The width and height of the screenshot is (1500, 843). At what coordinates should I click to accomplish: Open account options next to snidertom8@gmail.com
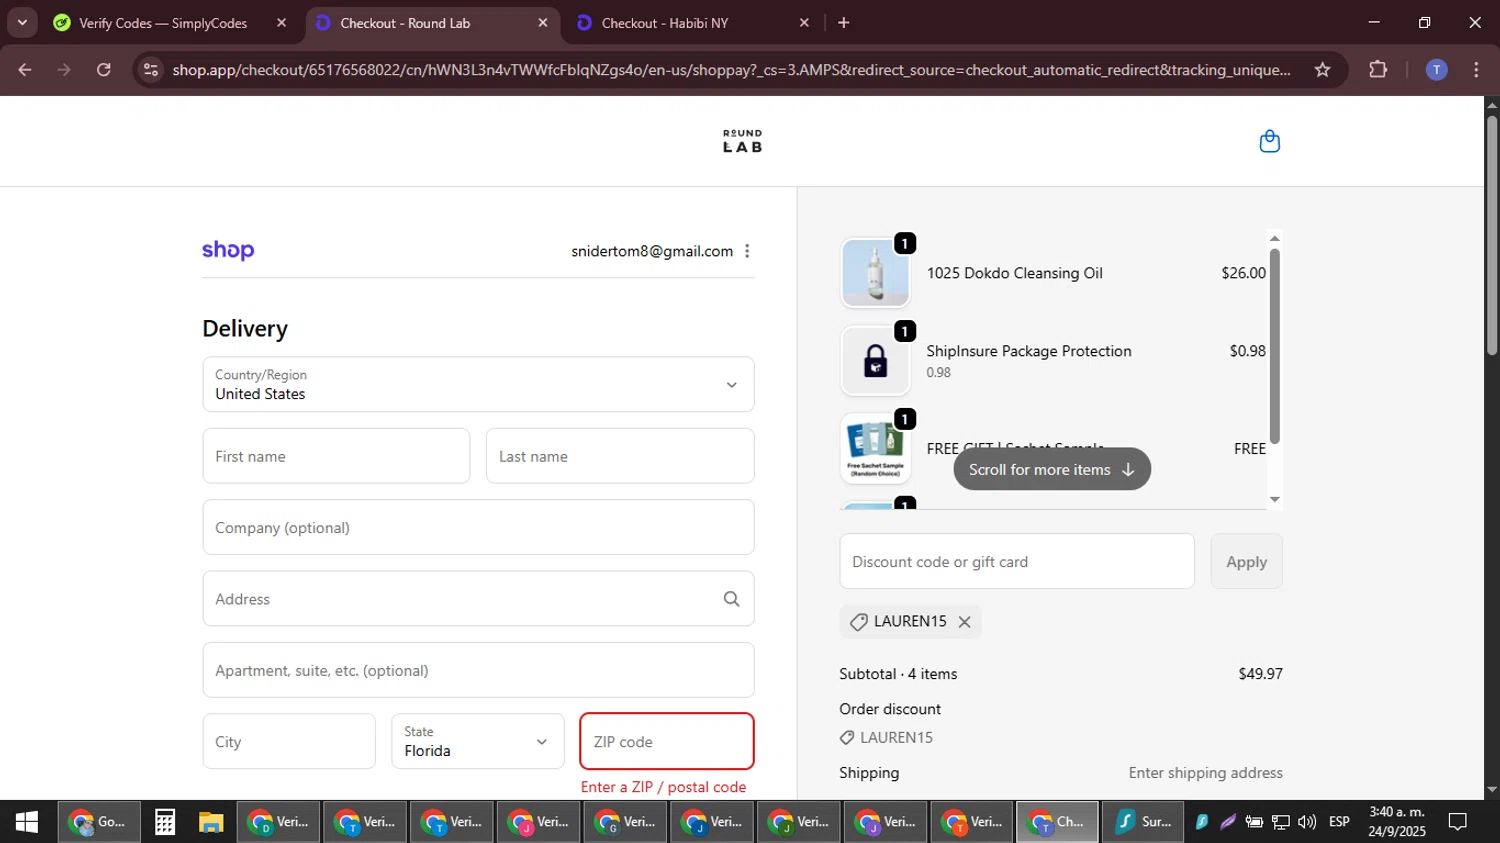point(747,251)
